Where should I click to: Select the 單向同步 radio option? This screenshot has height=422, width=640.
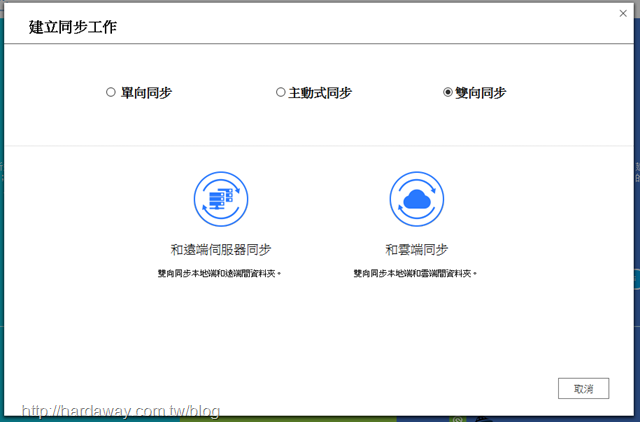click(x=111, y=92)
